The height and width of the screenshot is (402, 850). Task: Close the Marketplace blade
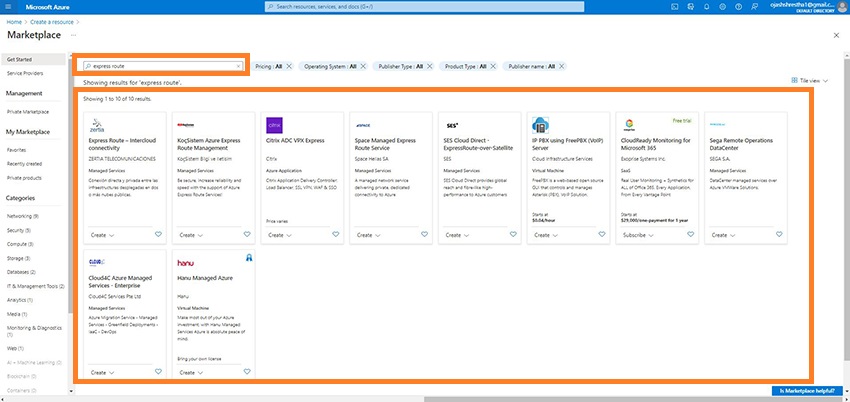(x=836, y=35)
